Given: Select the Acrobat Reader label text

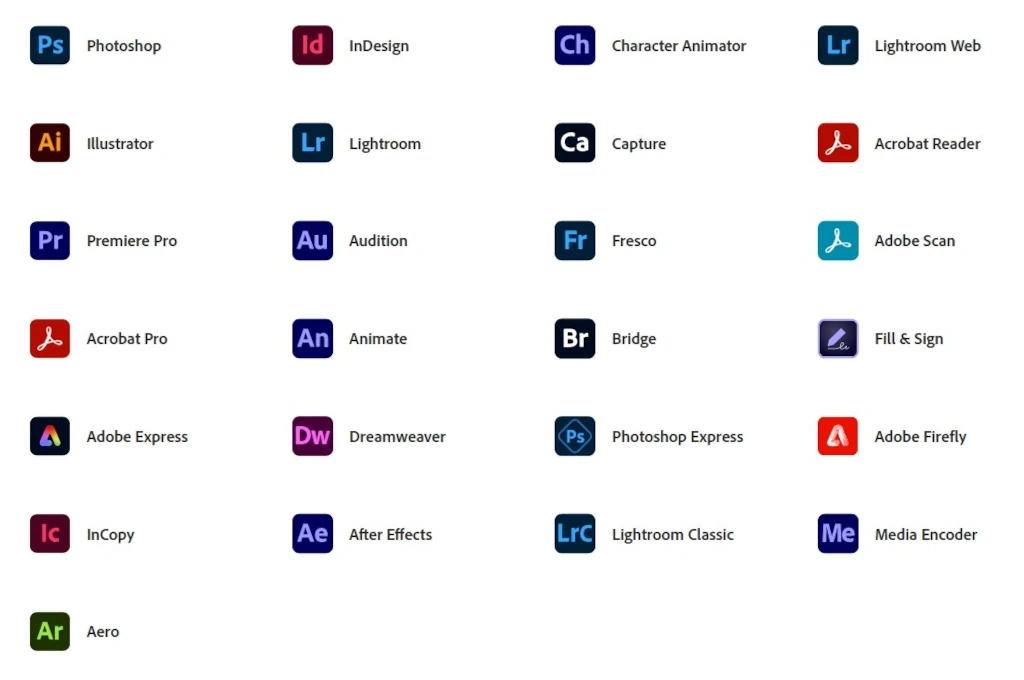Looking at the screenshot, I should tap(927, 143).
